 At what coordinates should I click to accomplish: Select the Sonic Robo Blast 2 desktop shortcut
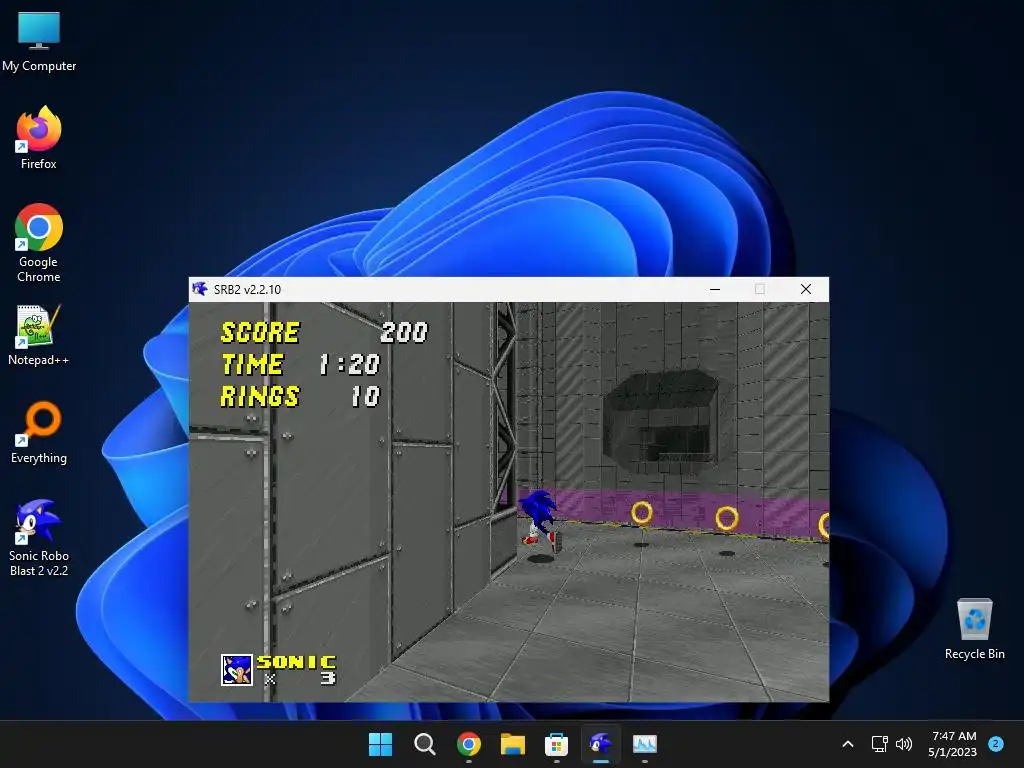tap(39, 537)
